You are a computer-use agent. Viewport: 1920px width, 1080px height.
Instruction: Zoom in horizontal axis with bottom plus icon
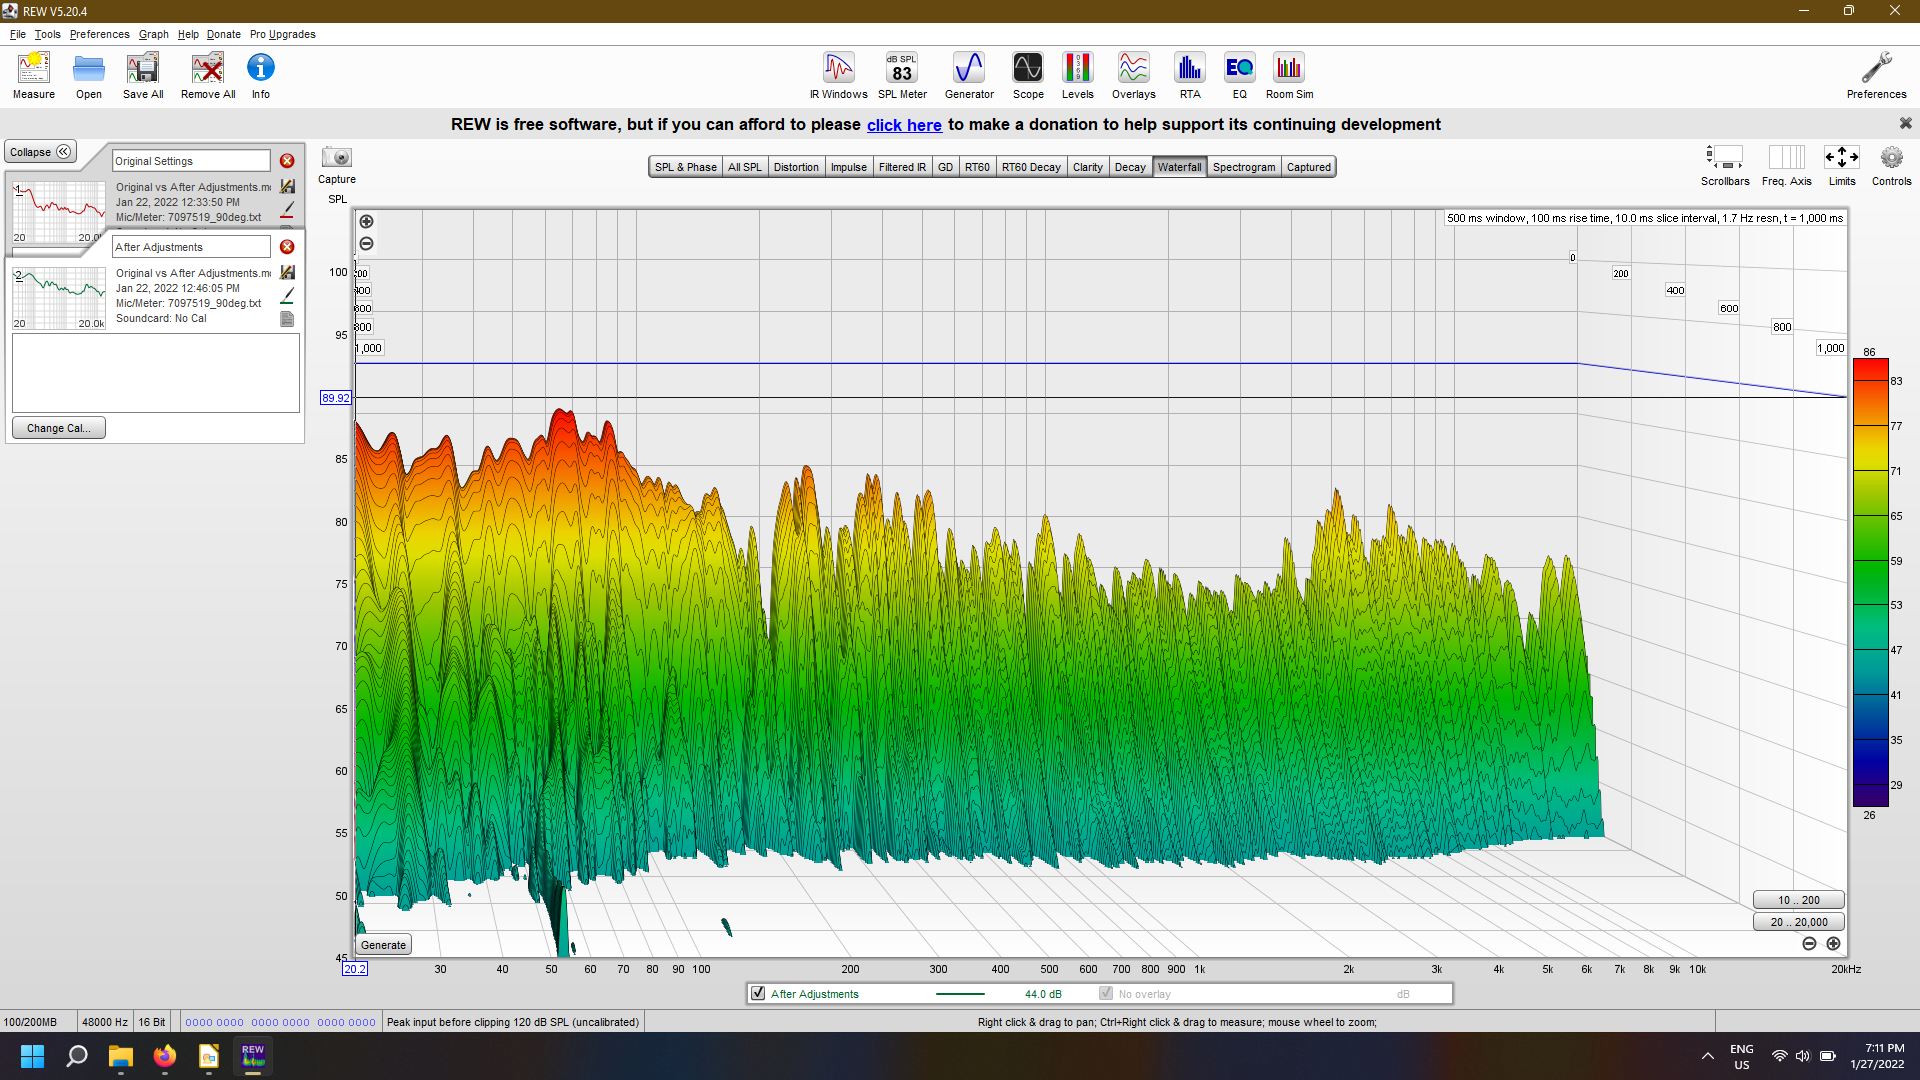point(1833,944)
